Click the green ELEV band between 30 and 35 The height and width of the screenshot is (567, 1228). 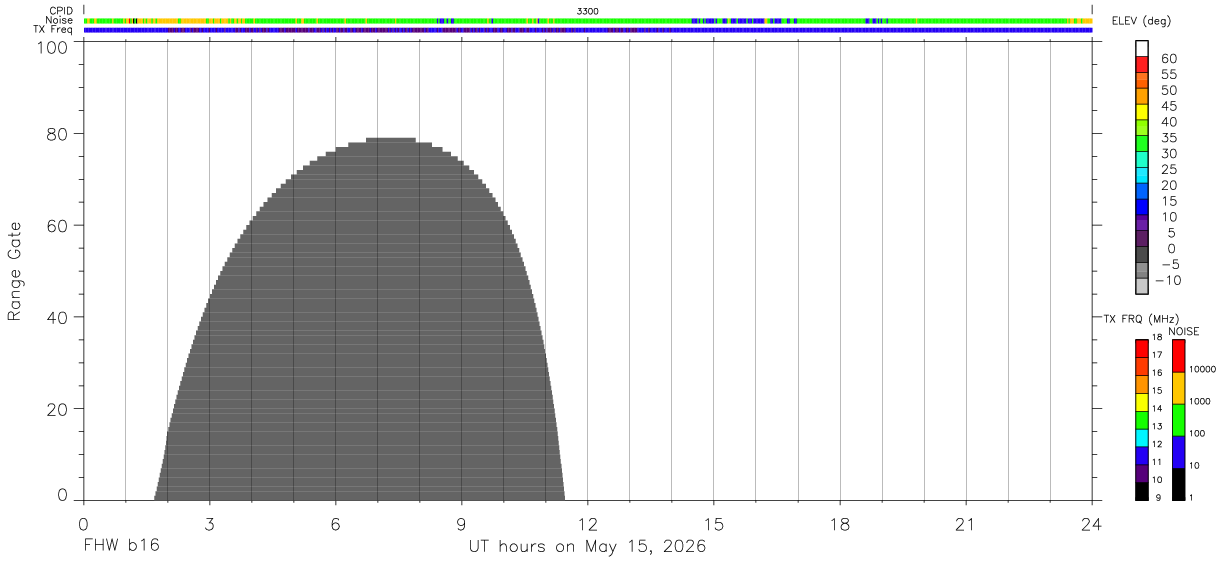pyautogui.click(x=1142, y=143)
